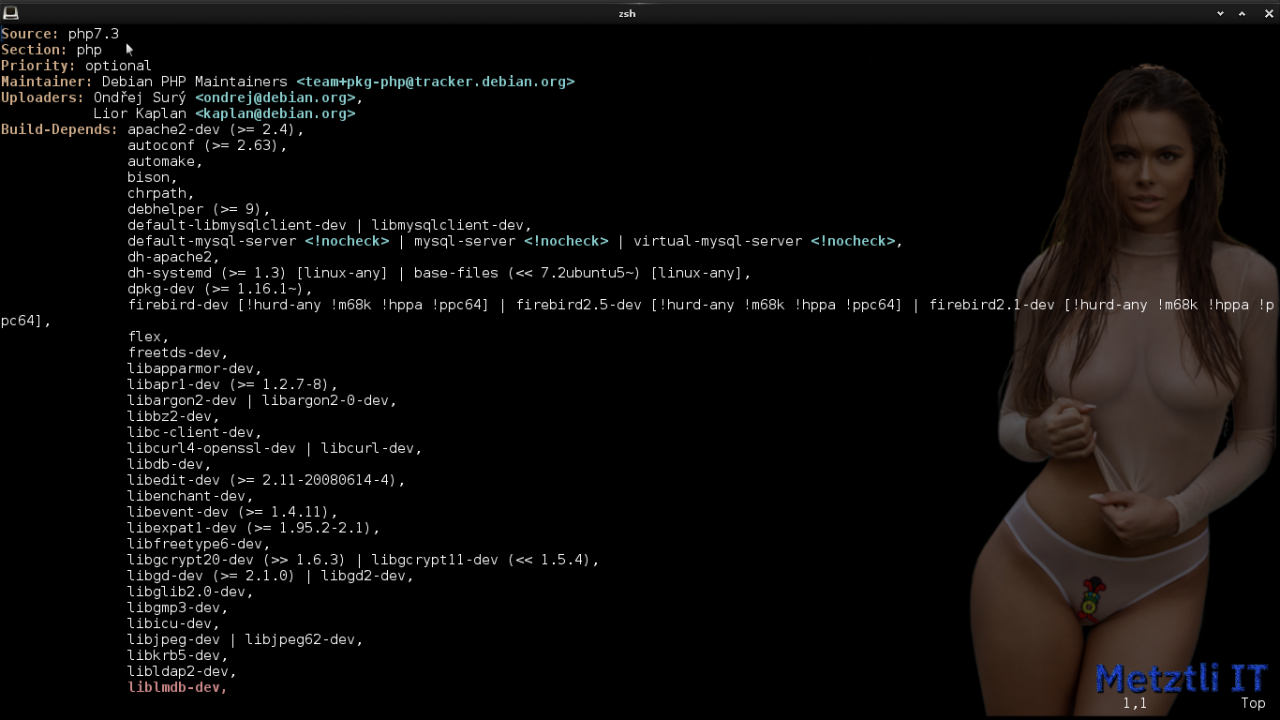
Task: Click the 'libglib2.0-dev,' line
Action: 190,594
